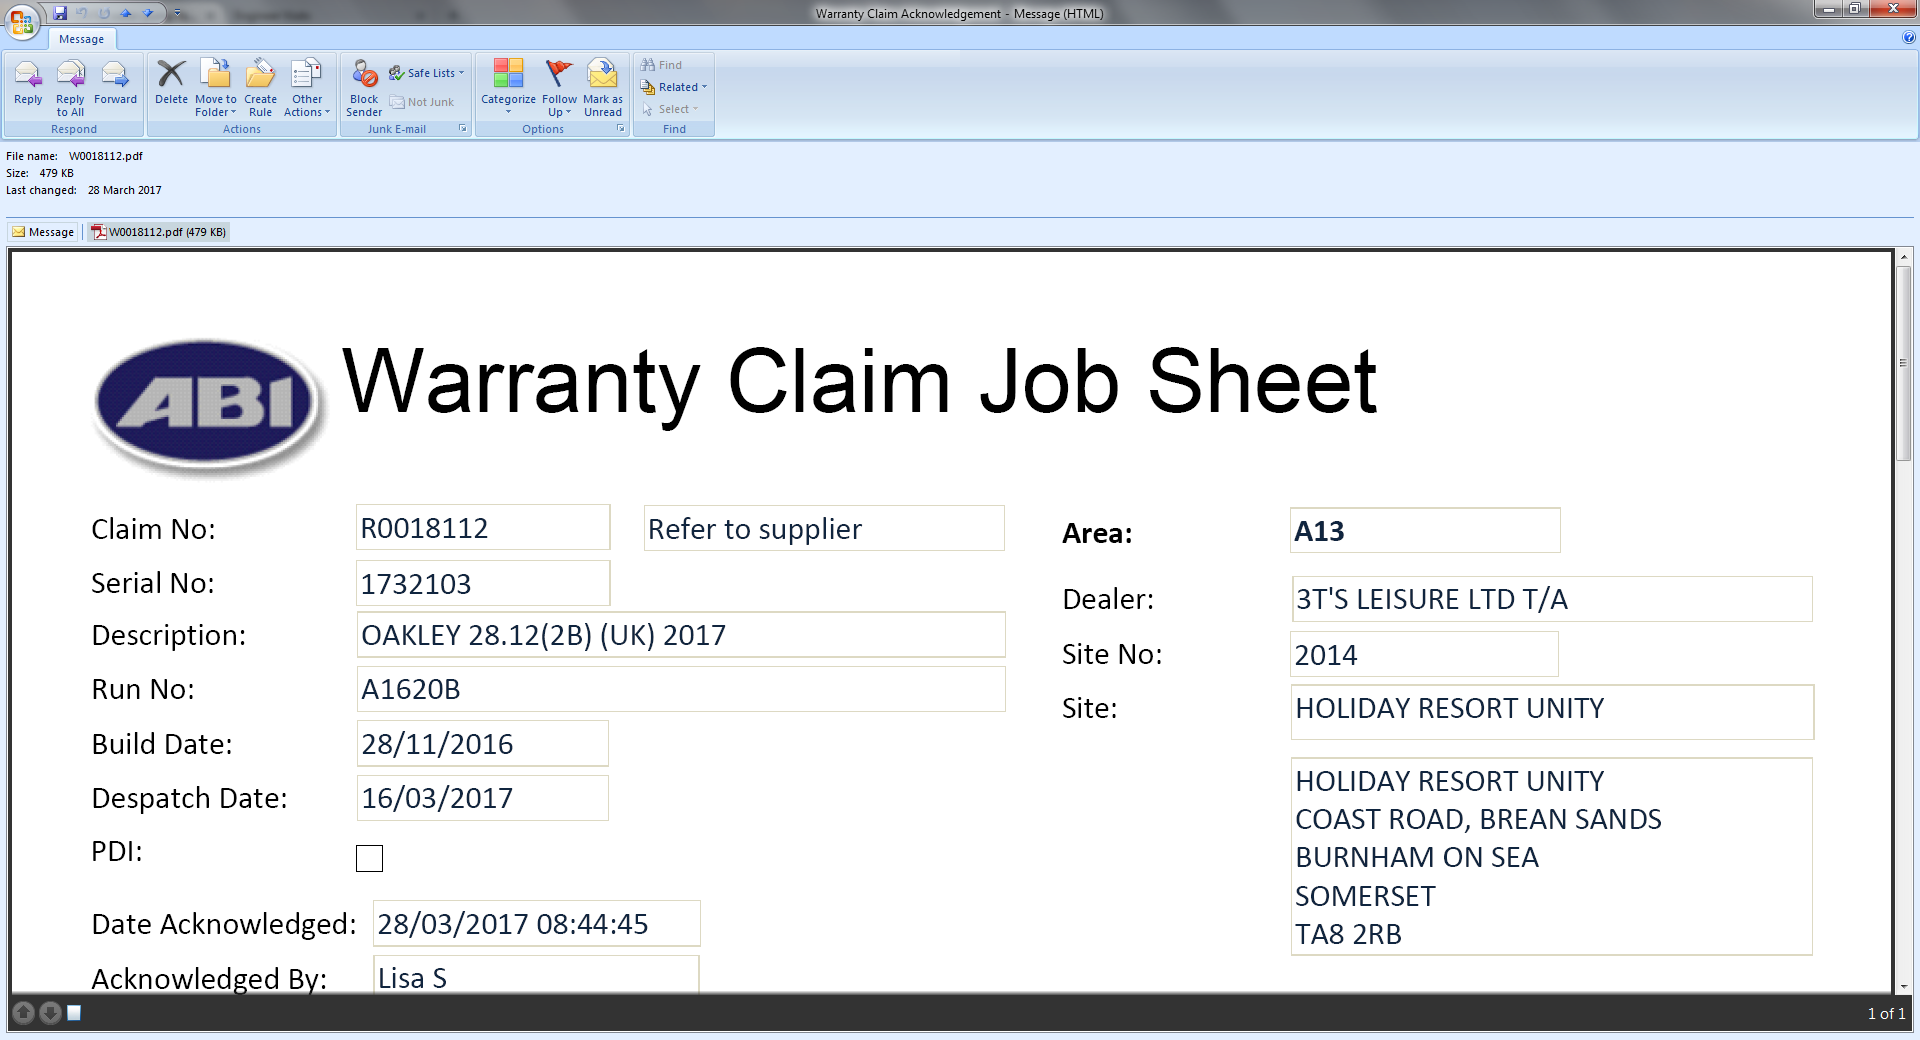
Task: Create a rule from this message
Action: (x=260, y=88)
